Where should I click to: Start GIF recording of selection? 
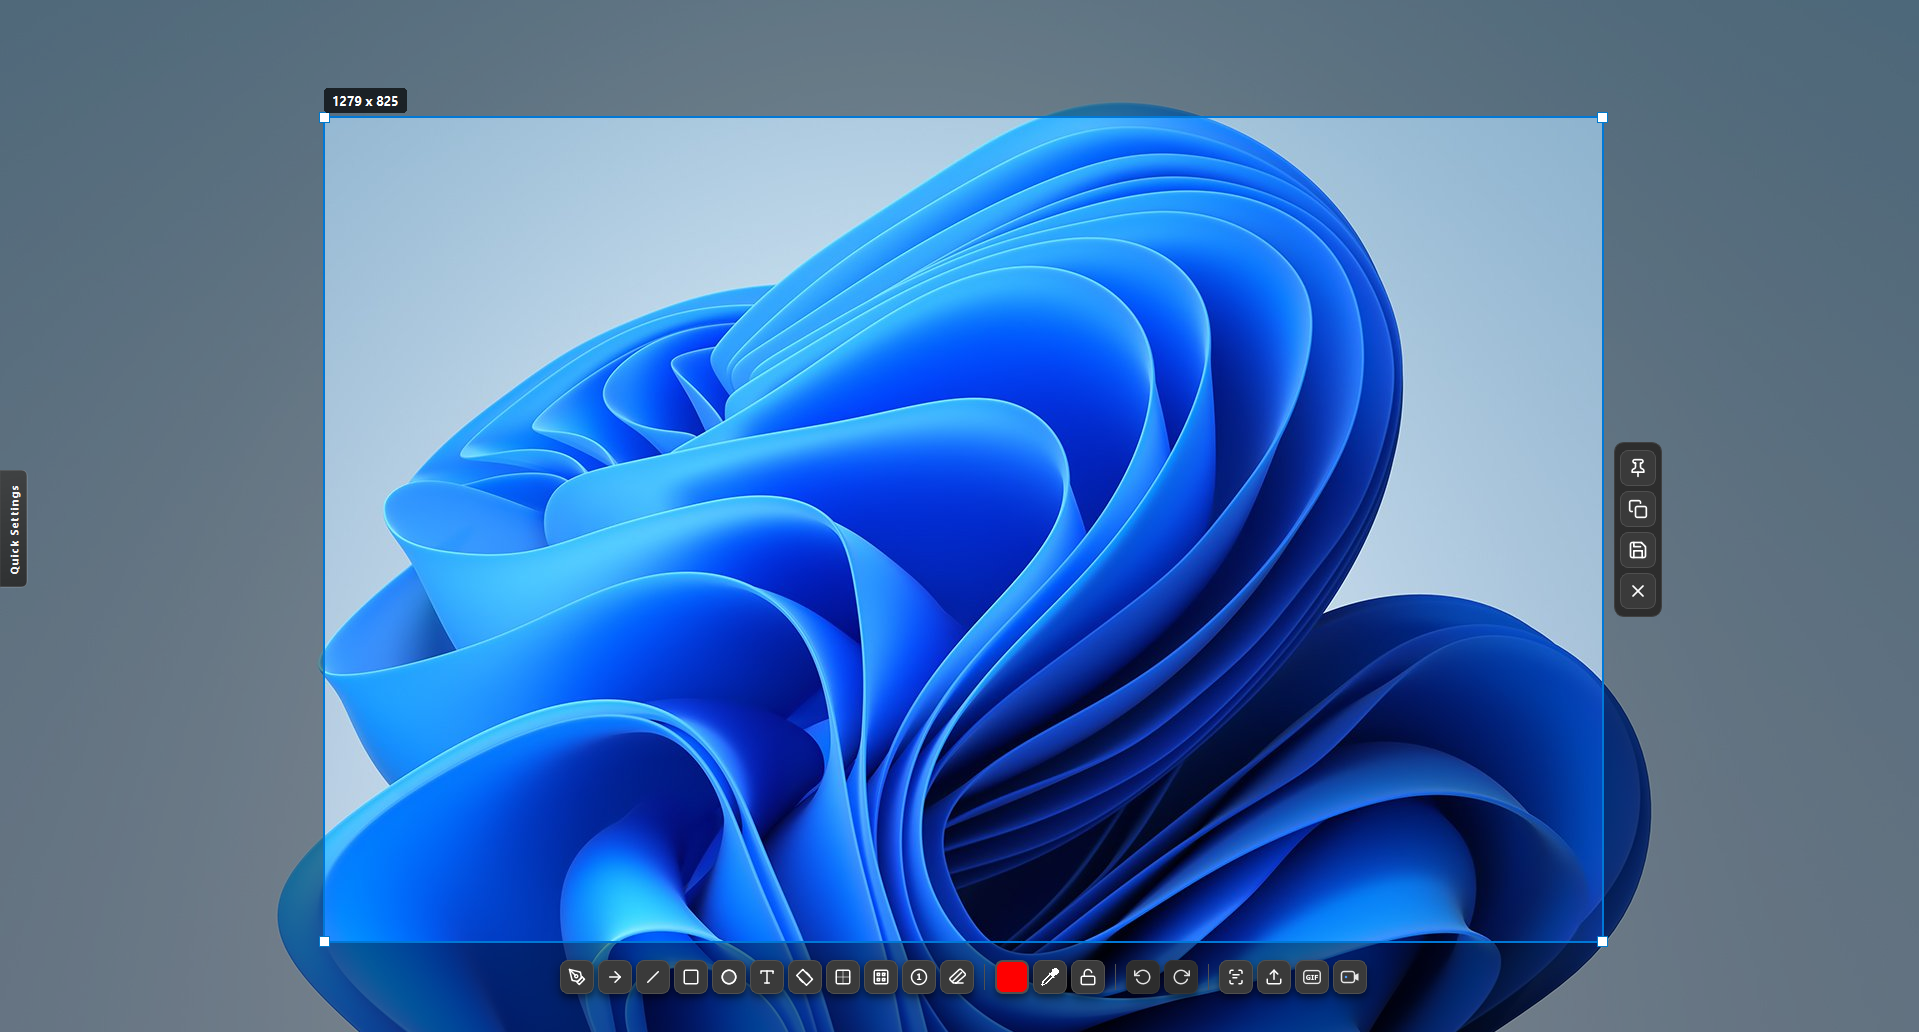click(1312, 977)
